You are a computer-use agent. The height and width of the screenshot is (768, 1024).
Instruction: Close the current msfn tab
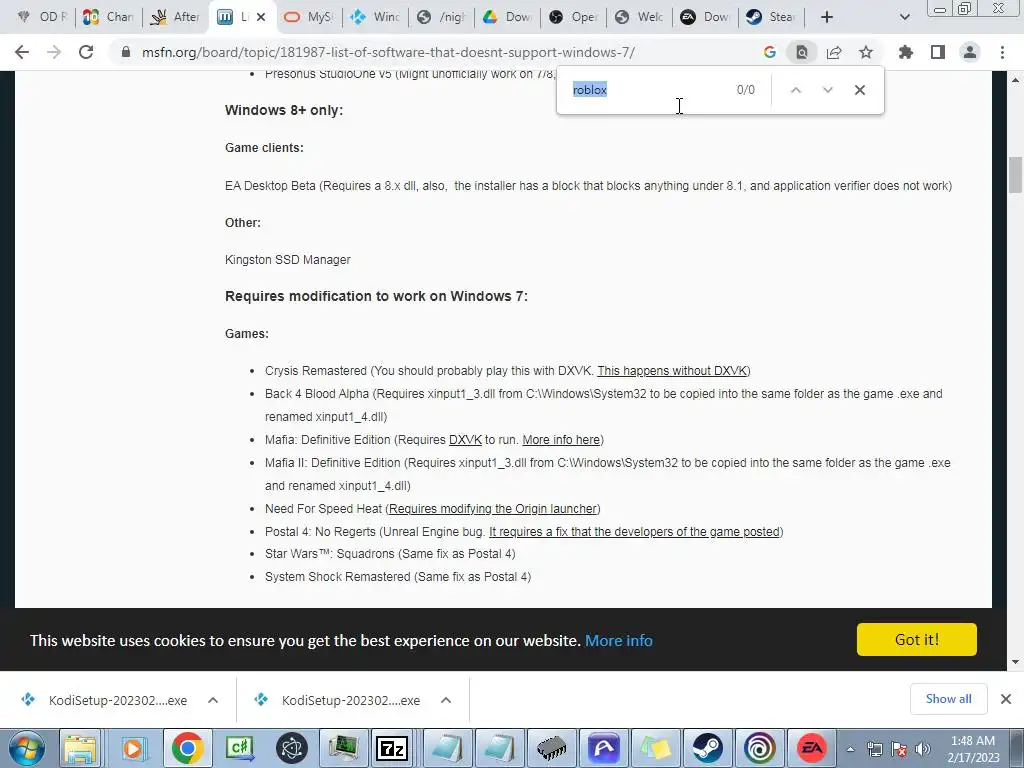[x=261, y=17]
